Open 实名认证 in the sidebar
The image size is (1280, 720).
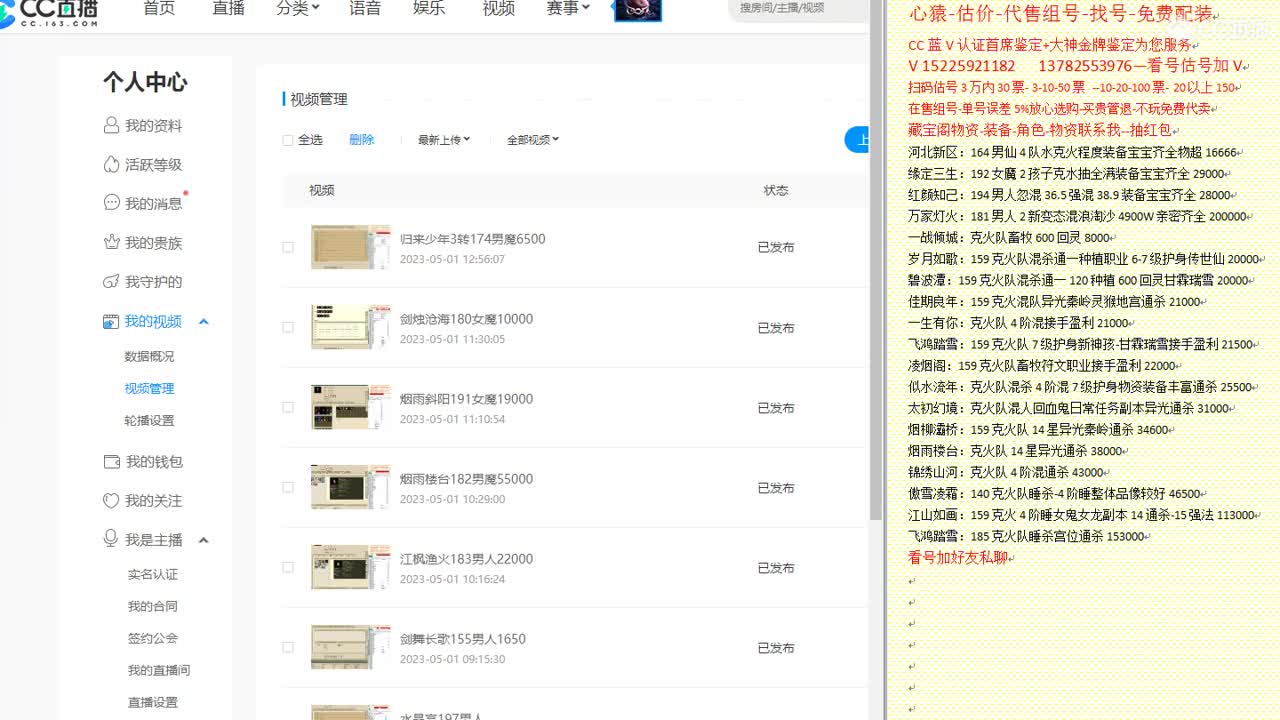[153, 574]
